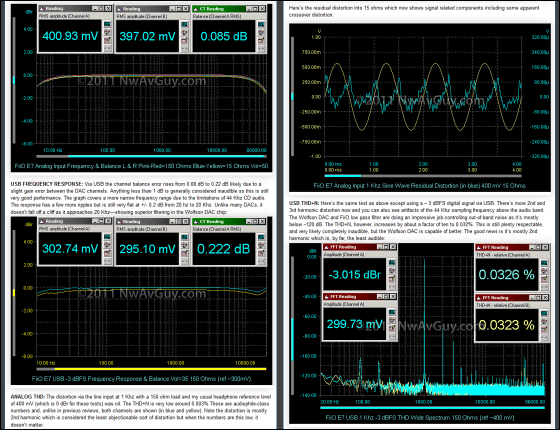Click the cyan display icon beside 0.0326 %
This screenshot has width=560, height=430.
click(x=544, y=263)
